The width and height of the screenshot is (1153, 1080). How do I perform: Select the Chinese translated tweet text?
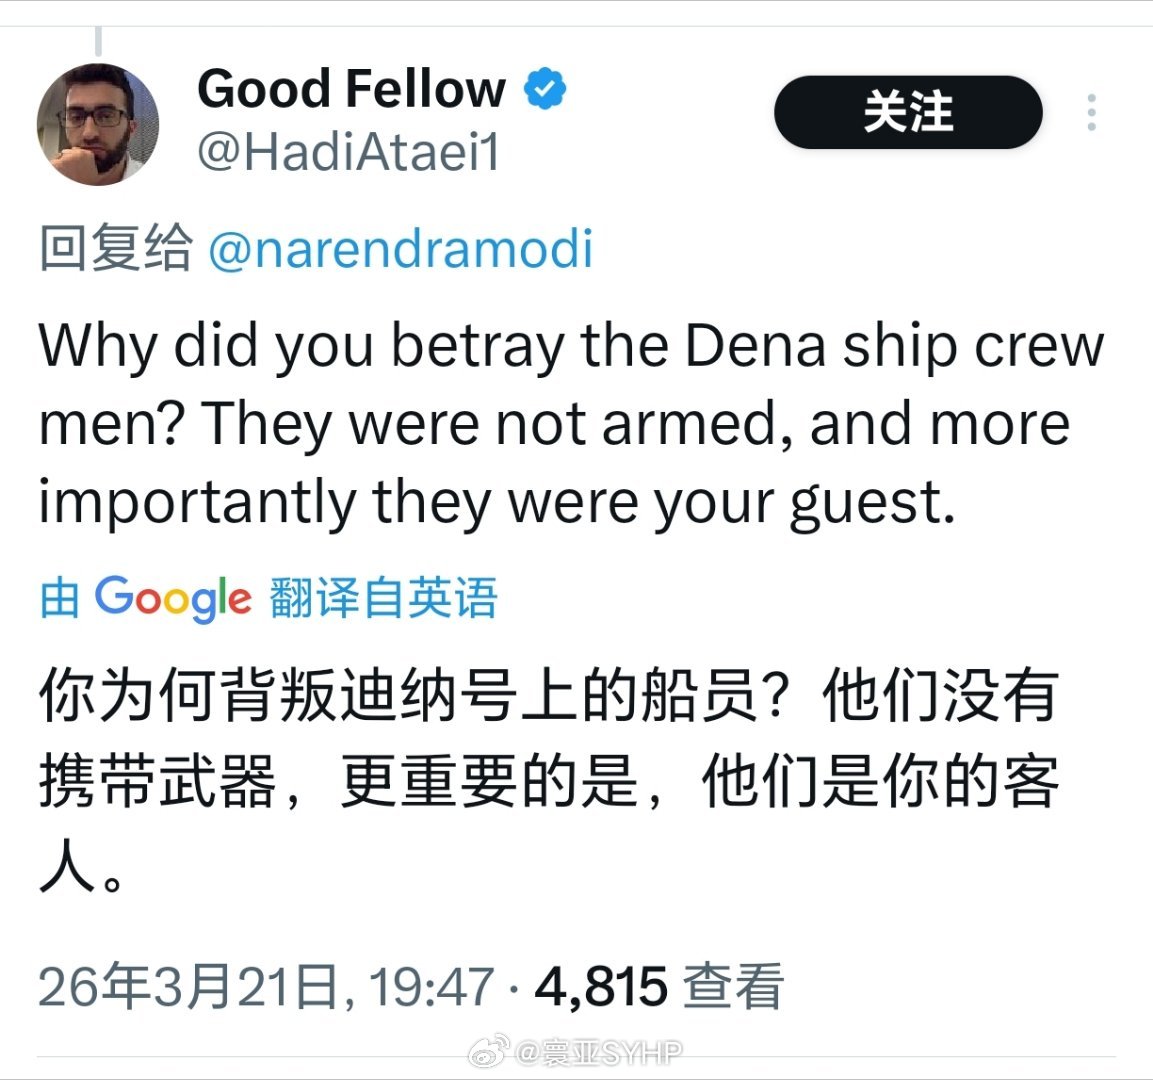click(548, 780)
